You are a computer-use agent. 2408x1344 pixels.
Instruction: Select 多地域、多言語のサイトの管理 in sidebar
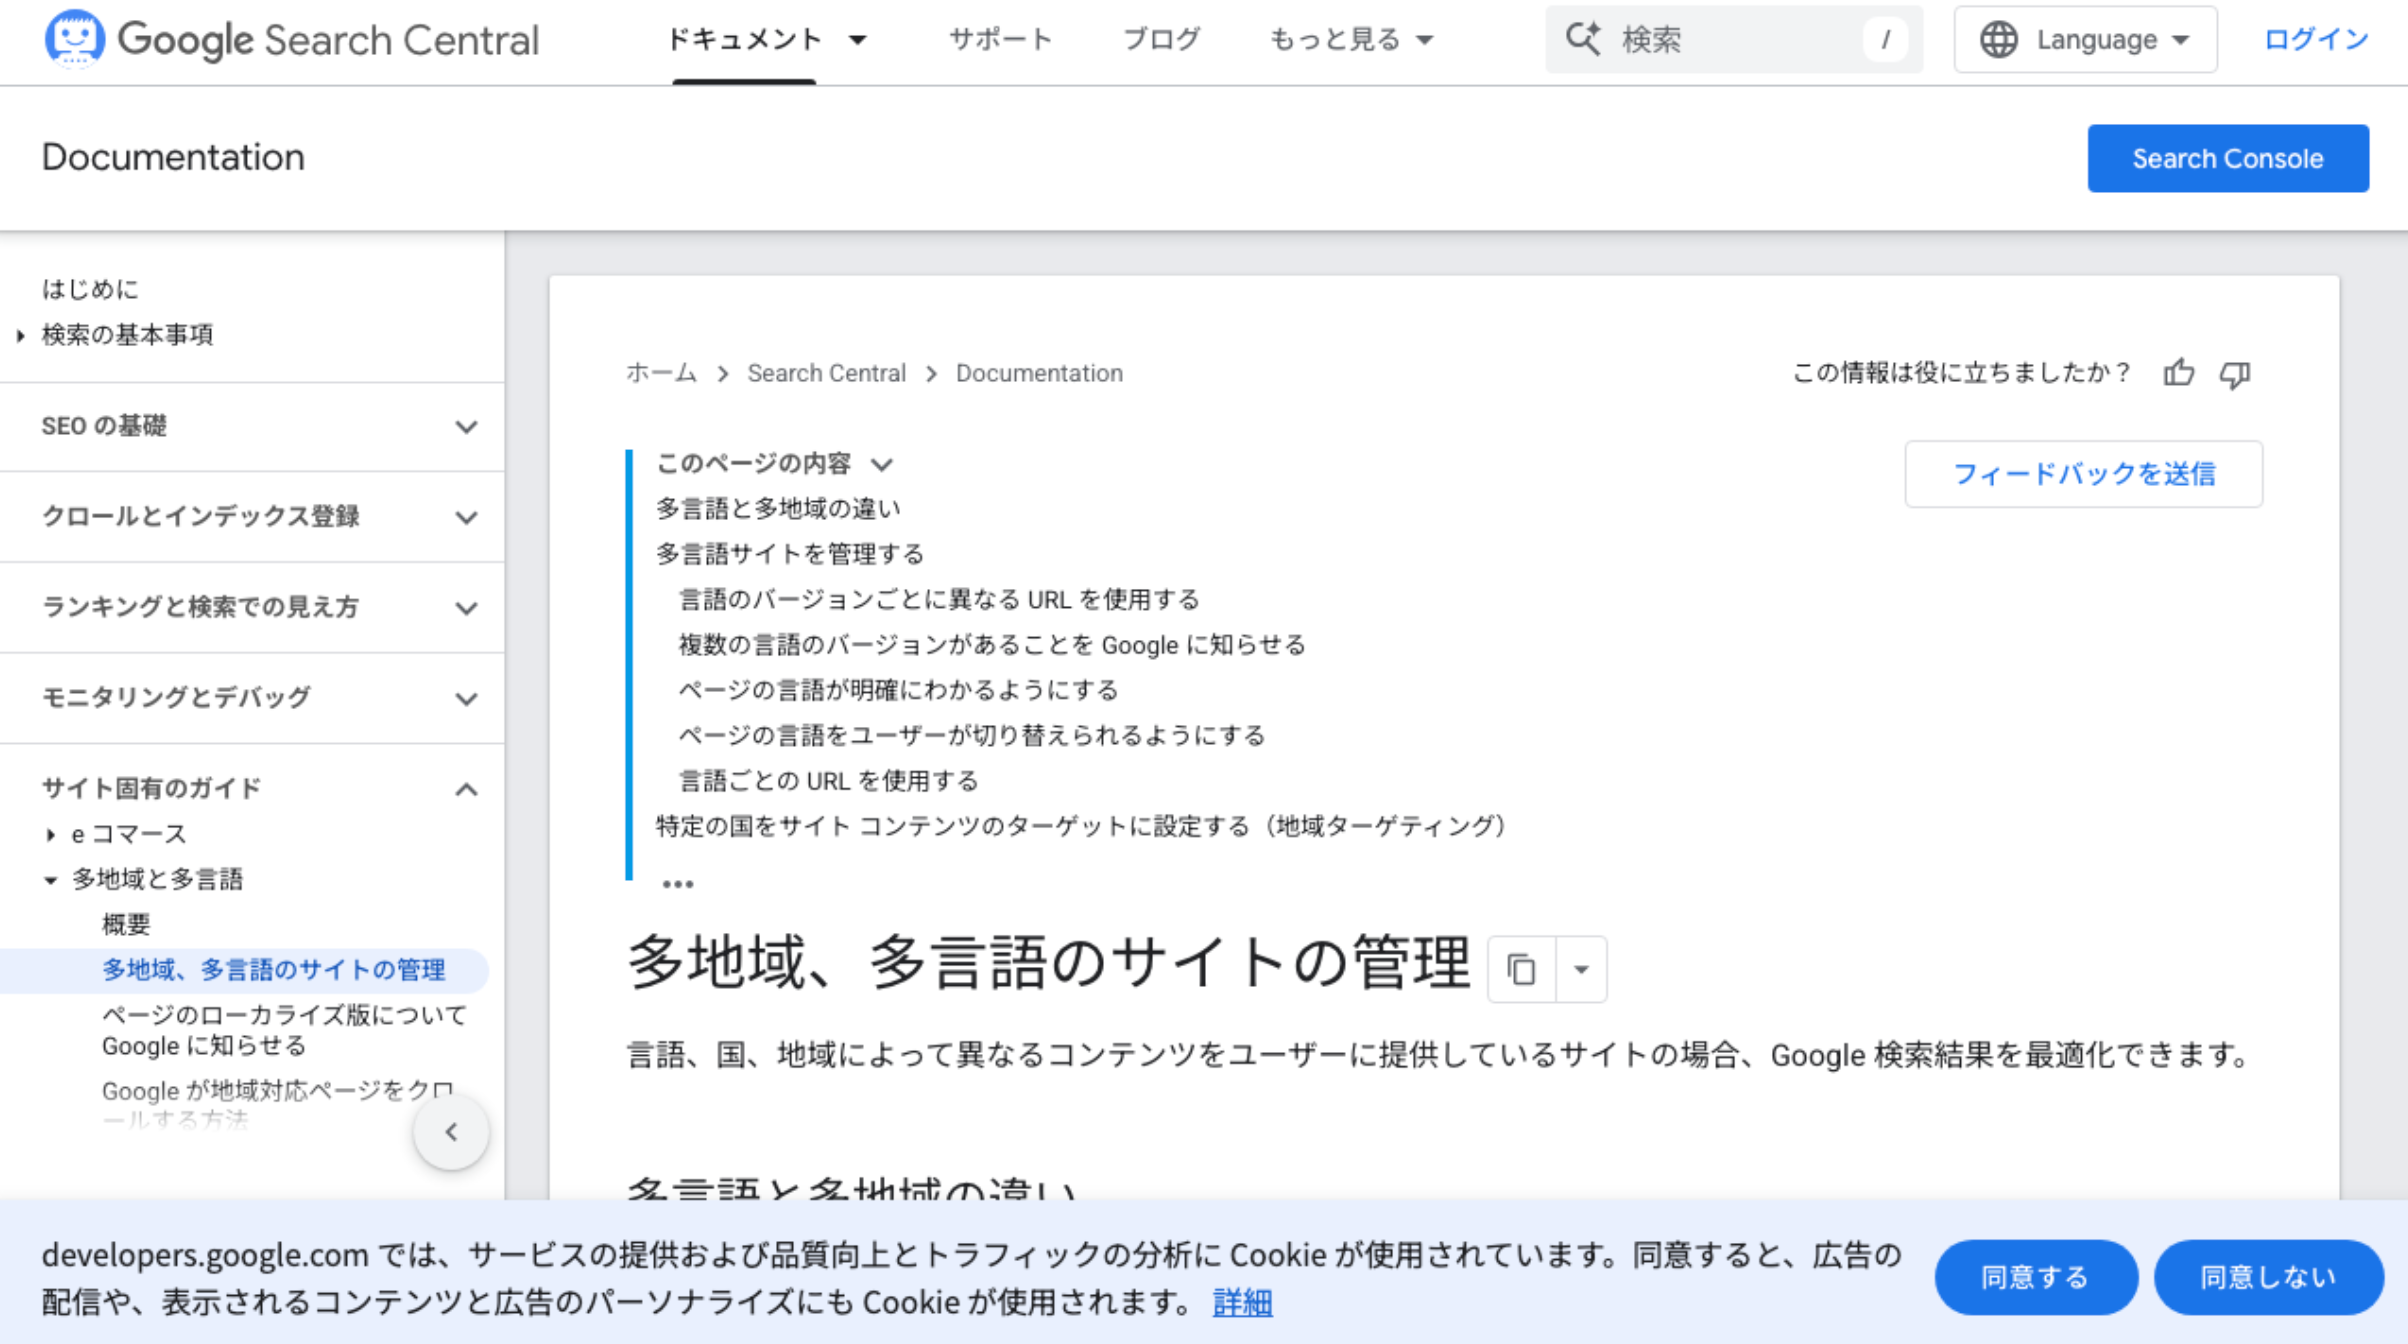(x=274, y=970)
